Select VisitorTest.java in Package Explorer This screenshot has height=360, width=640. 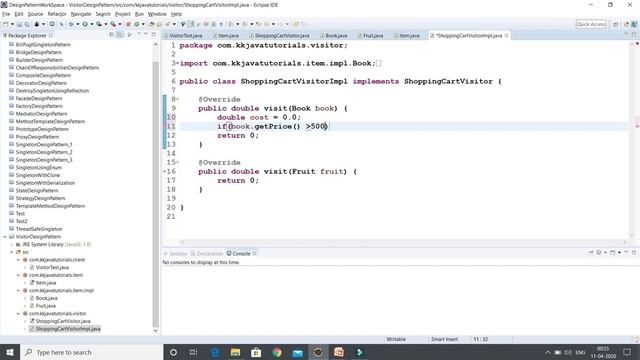[x=52, y=267]
